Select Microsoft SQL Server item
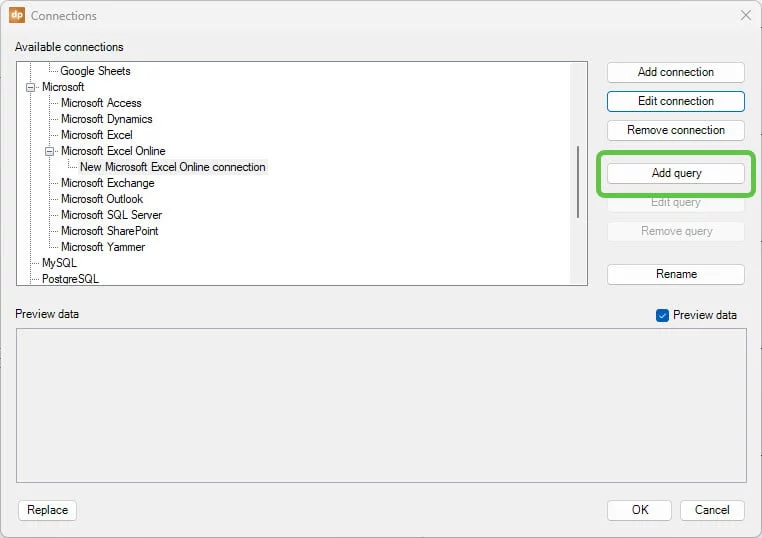 tap(111, 215)
